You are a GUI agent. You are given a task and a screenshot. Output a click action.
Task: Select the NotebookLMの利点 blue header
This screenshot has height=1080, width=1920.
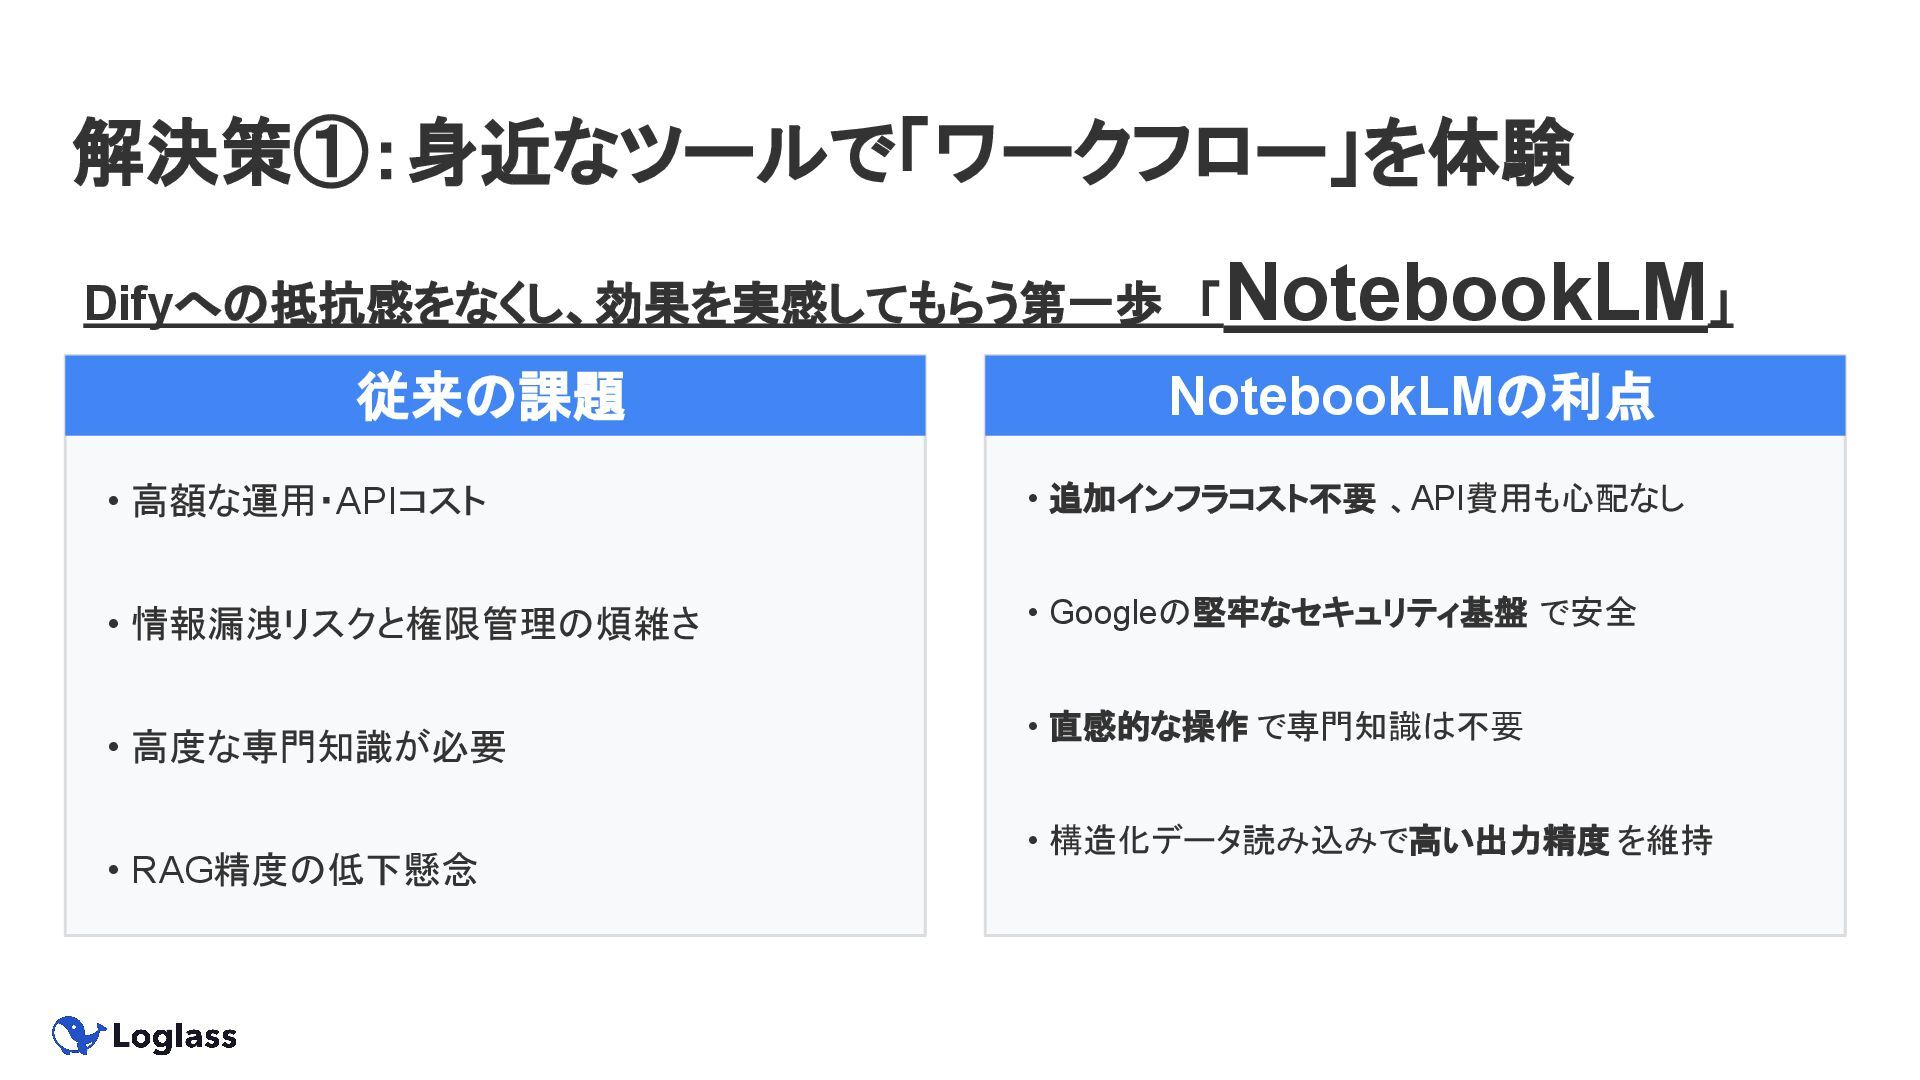[1413, 396]
